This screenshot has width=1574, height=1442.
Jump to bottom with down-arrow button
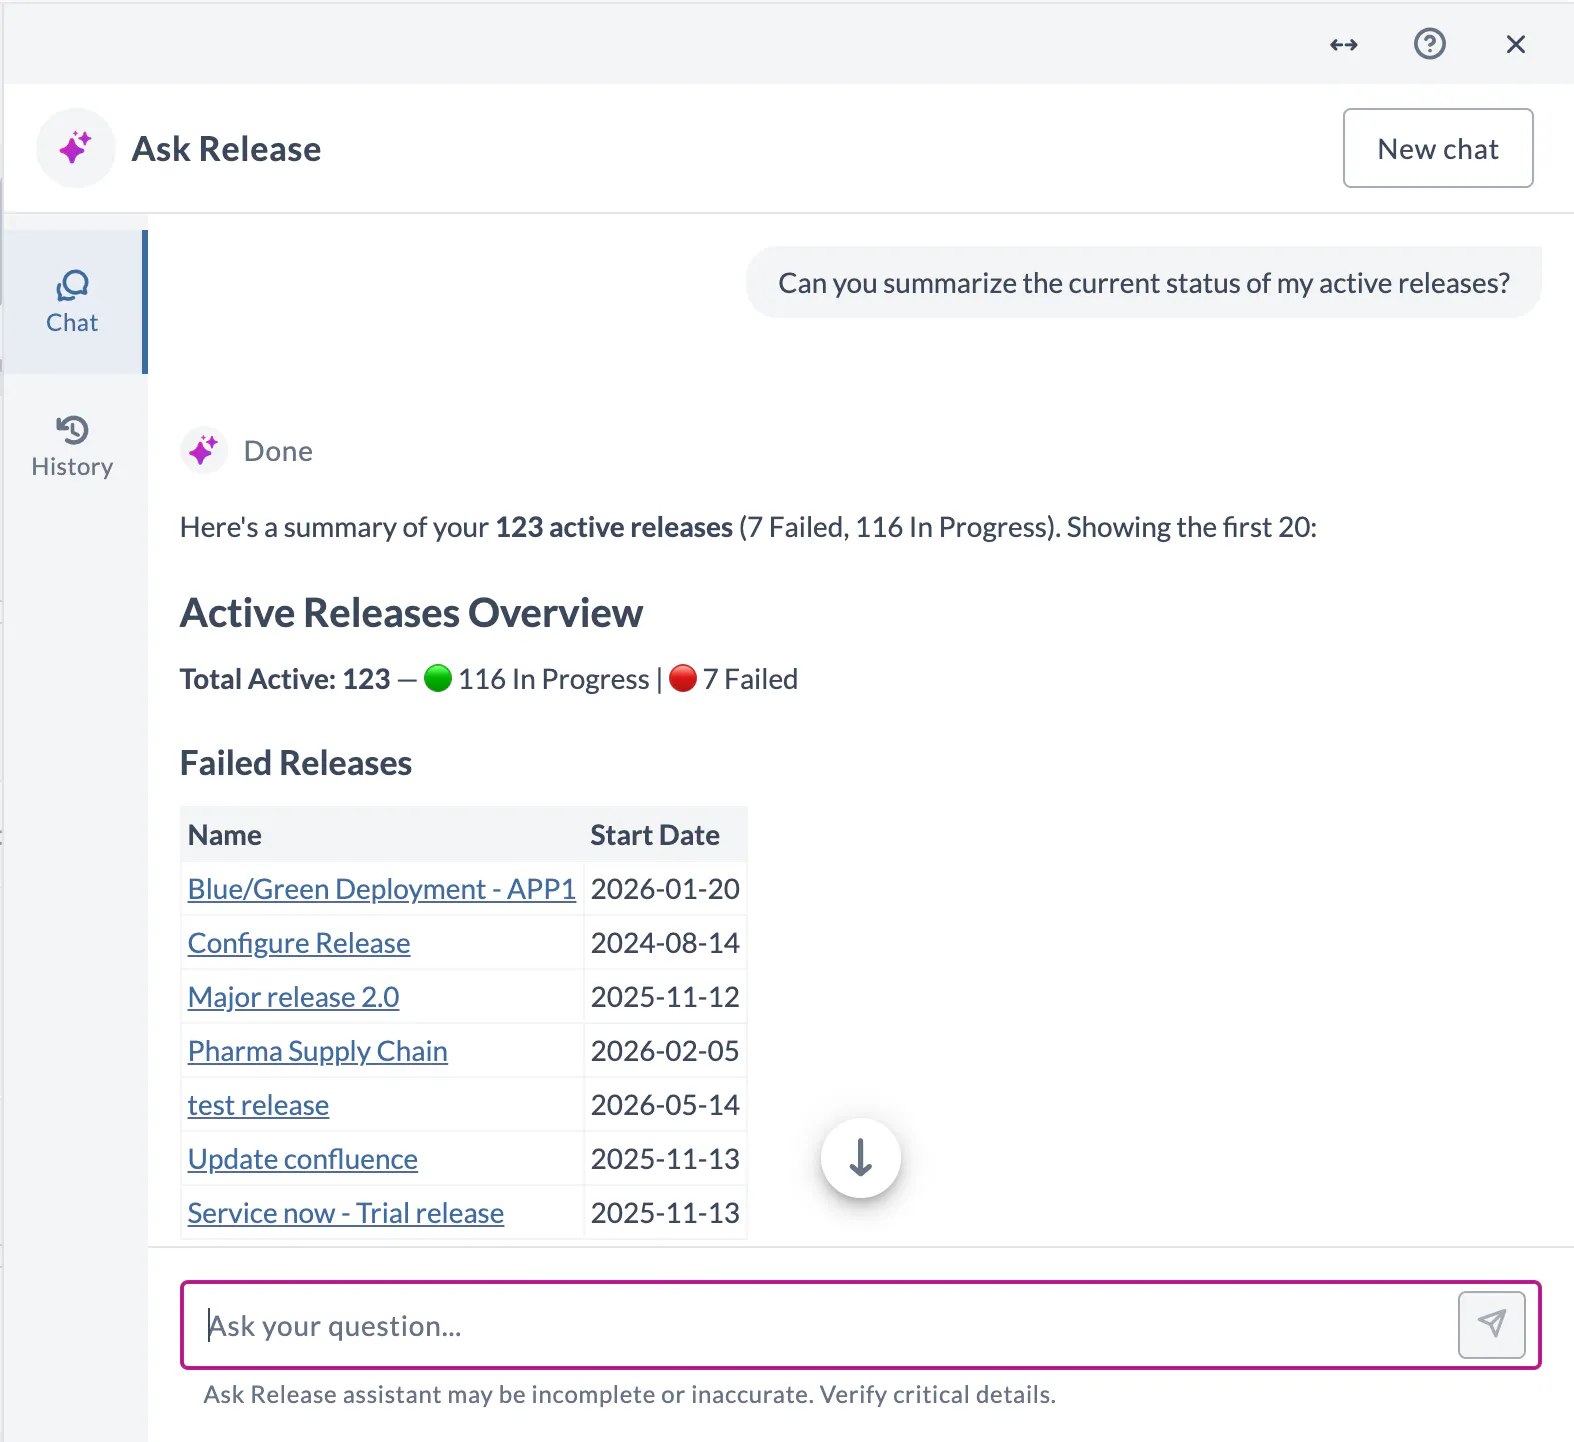tap(861, 1158)
